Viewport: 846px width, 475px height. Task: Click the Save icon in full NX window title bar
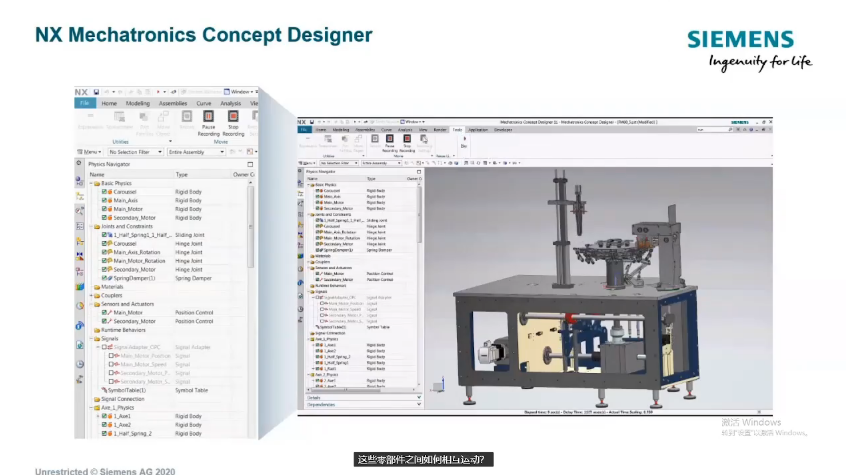[311, 122]
